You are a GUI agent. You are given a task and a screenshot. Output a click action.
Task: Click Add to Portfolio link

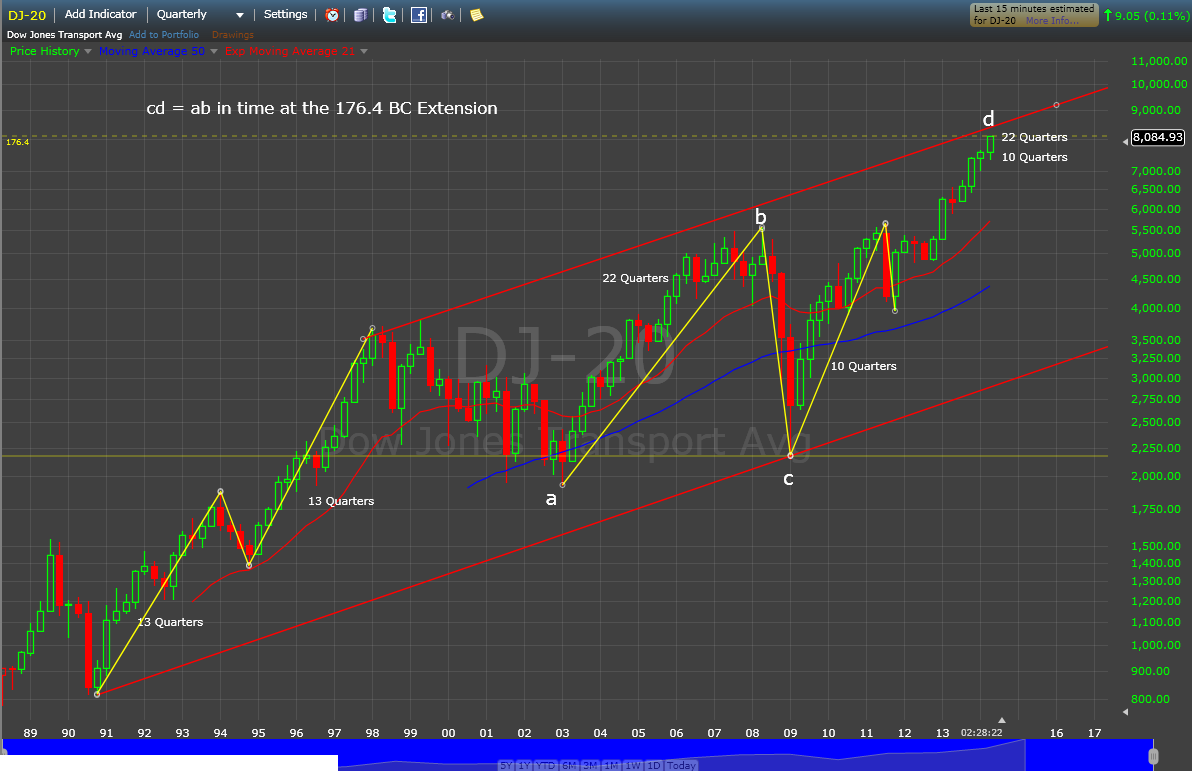point(163,35)
